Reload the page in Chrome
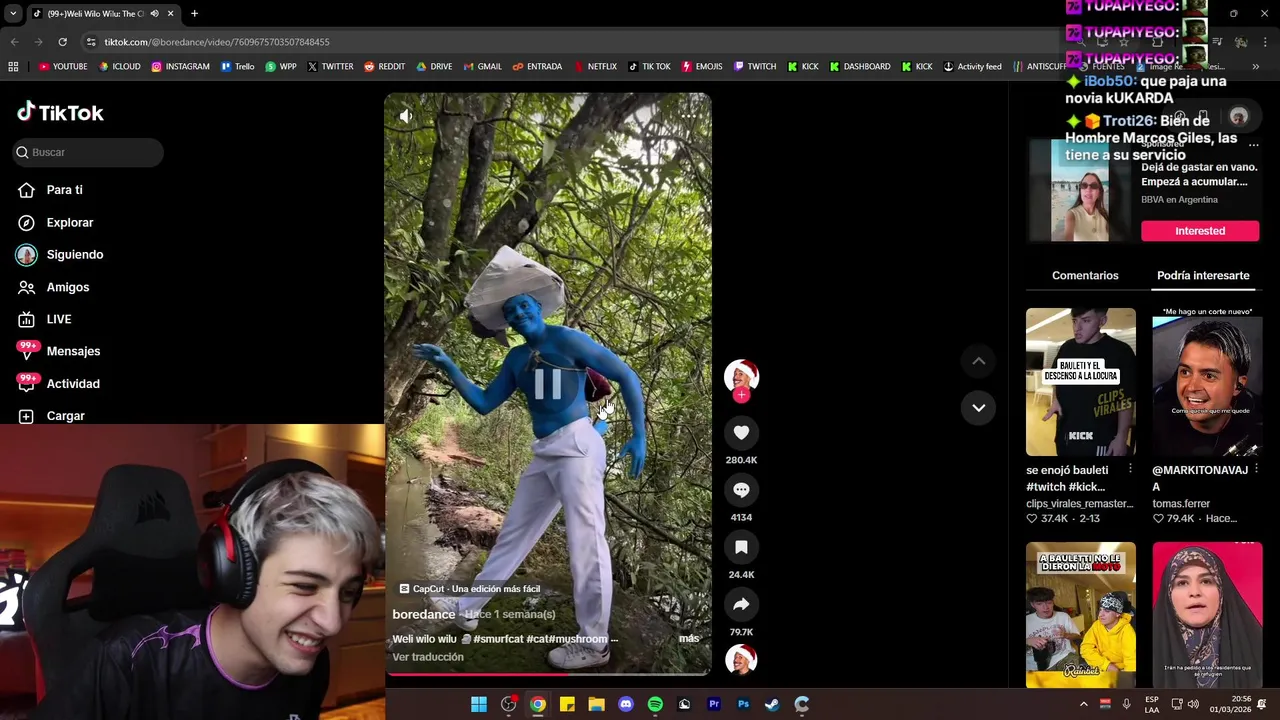The height and width of the screenshot is (720, 1280). pyautogui.click(x=62, y=42)
